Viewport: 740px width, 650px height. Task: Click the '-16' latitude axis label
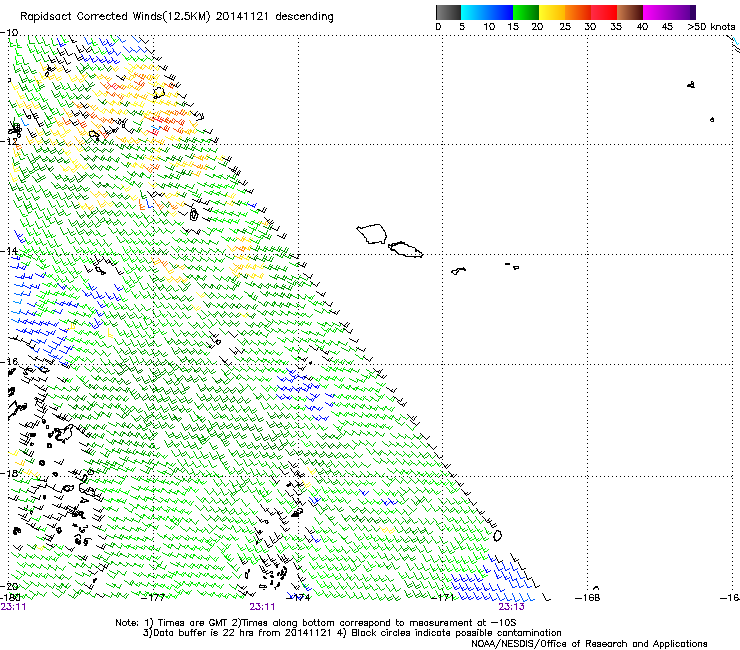(x=9, y=362)
